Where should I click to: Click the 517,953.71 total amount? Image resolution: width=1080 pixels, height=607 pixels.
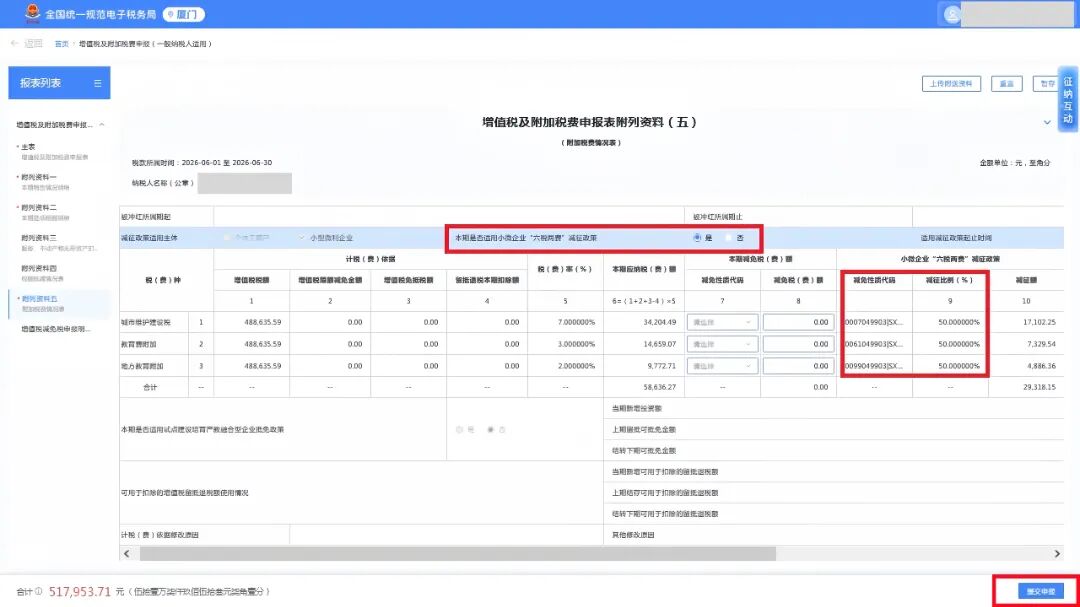(x=80, y=591)
